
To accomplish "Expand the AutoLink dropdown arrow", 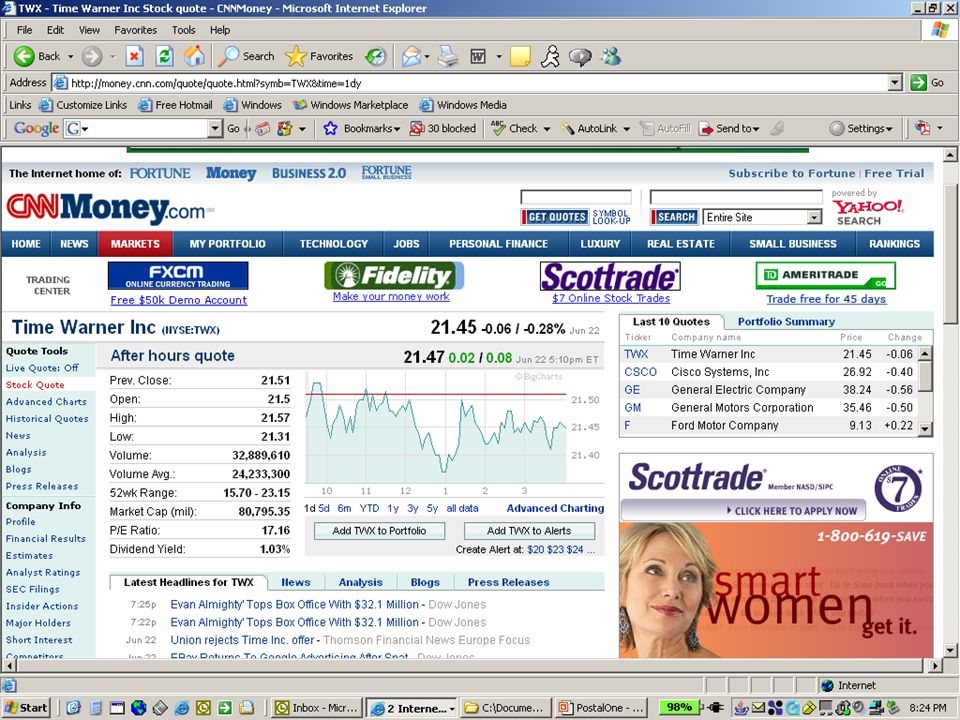I will click(x=626, y=129).
